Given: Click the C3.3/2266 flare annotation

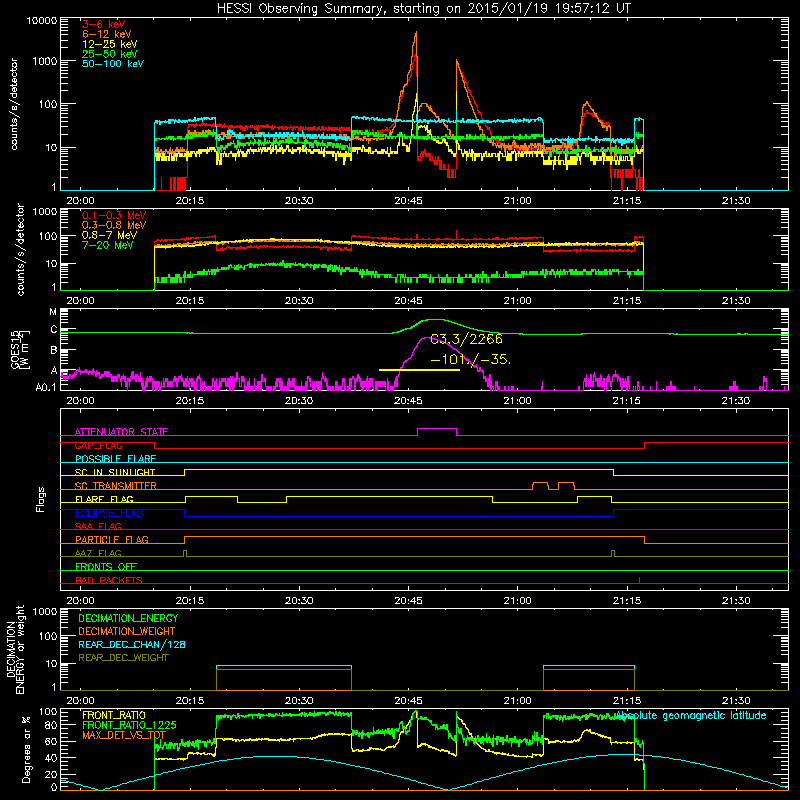Looking at the screenshot, I should pyautogui.click(x=466, y=339).
